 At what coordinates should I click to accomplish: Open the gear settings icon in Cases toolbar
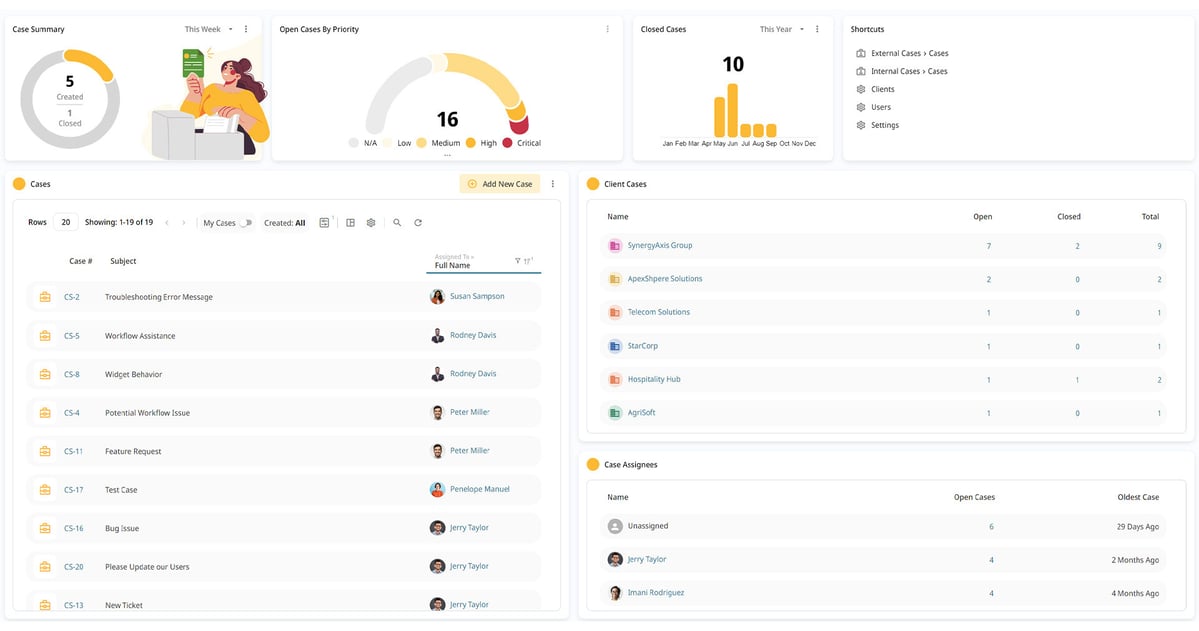click(x=371, y=223)
